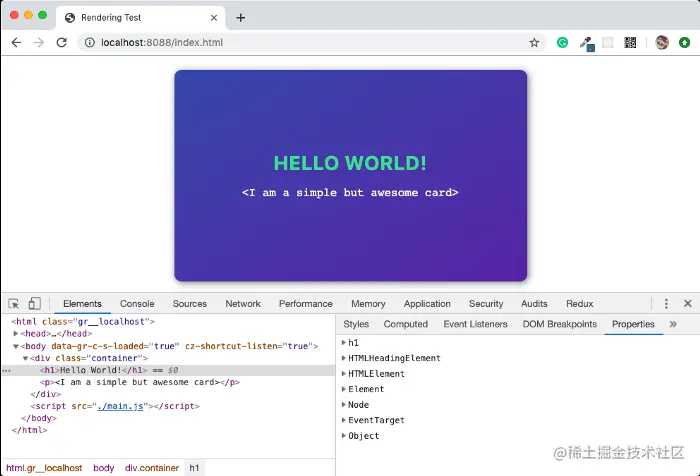The image size is (700, 476).
Task: Open the Memory tab
Action: click(x=368, y=304)
